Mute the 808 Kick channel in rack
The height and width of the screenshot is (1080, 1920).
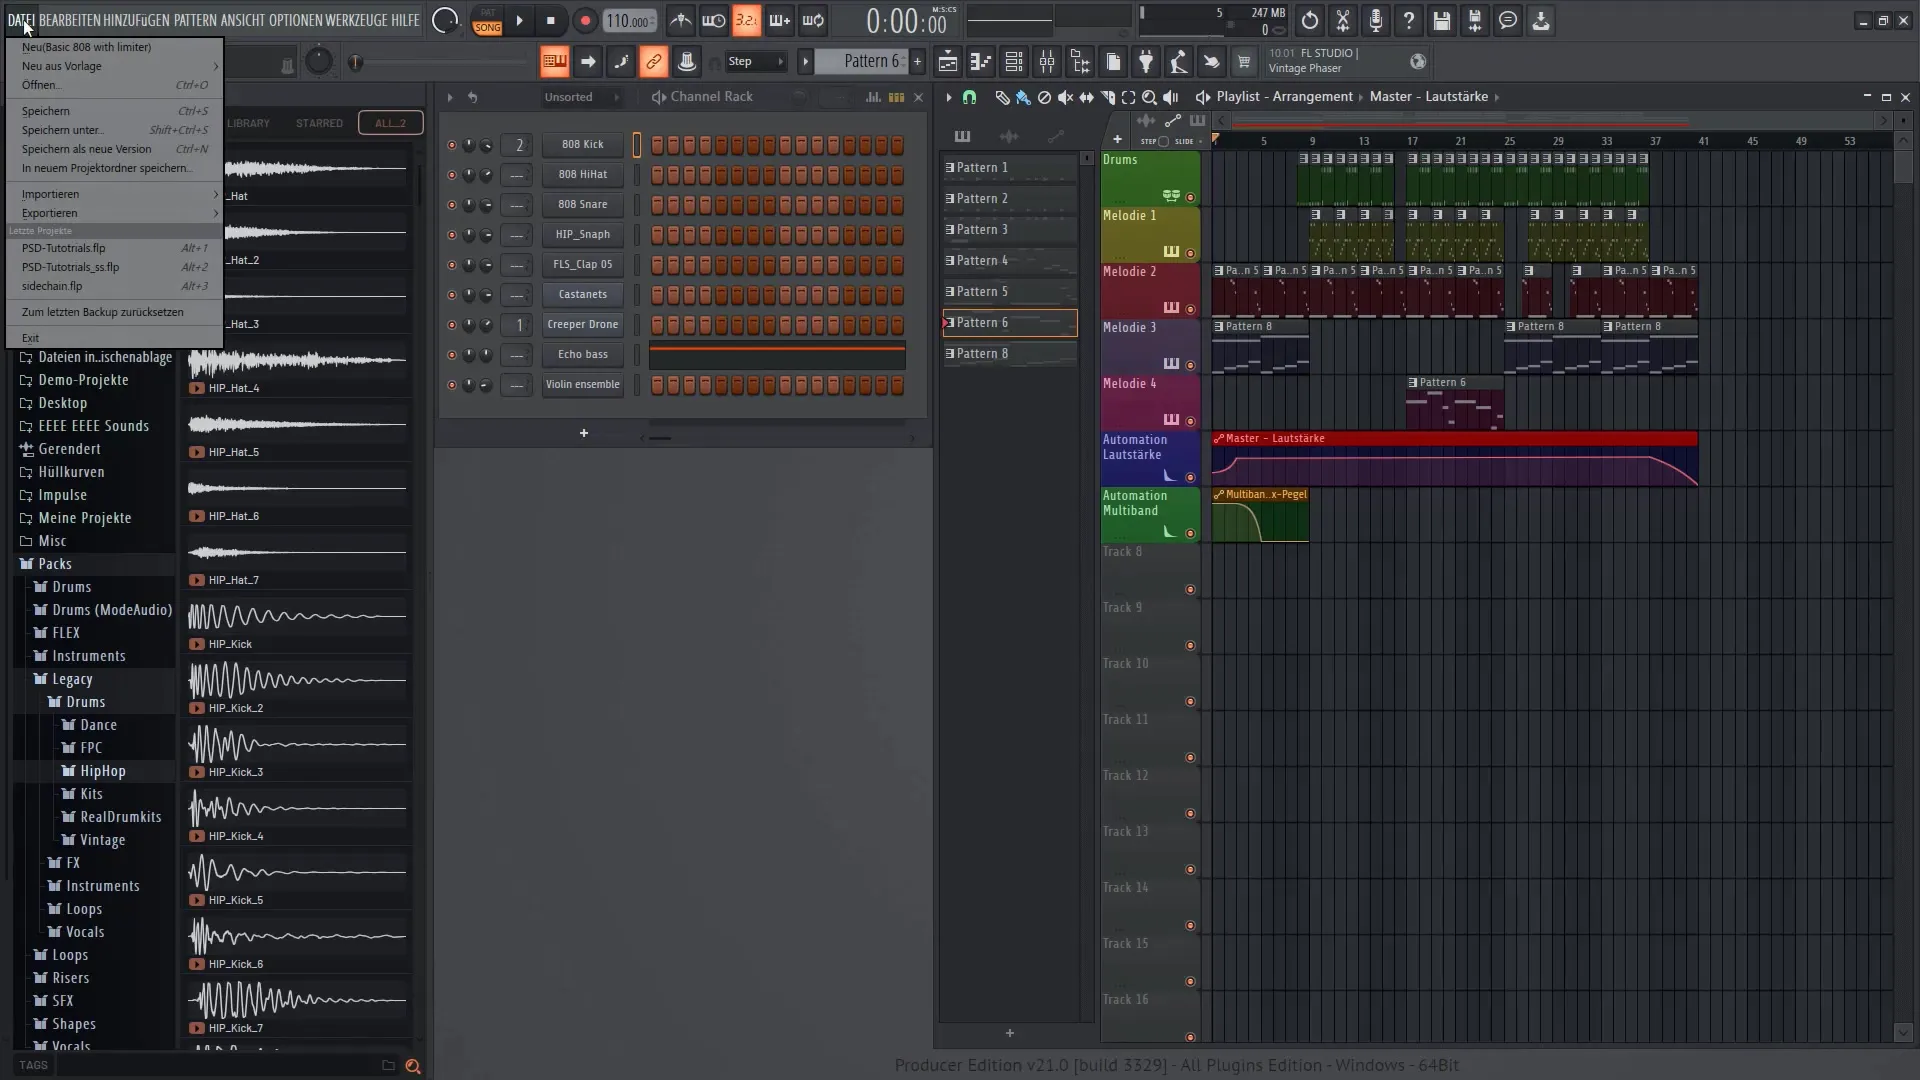451,144
